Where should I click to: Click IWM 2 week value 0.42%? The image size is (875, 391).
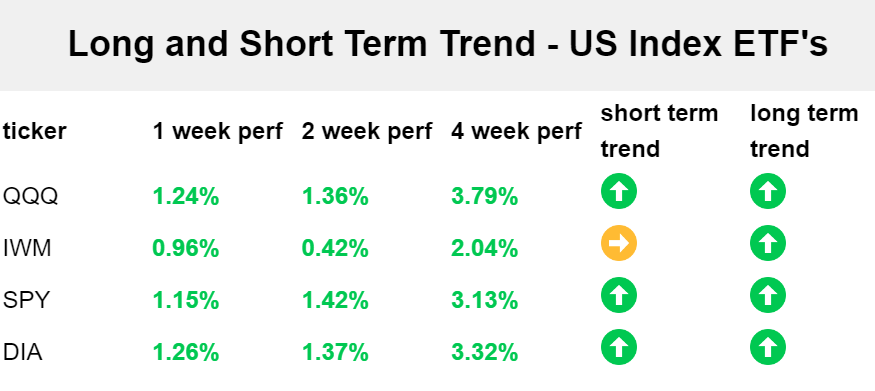[x=335, y=249]
